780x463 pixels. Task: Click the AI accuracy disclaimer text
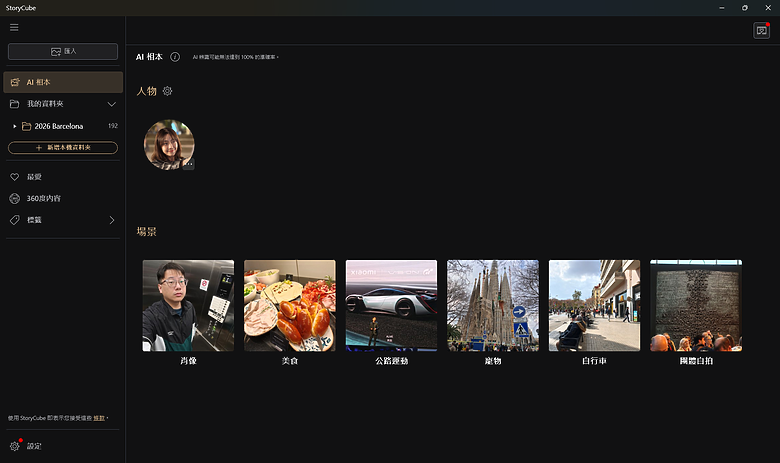[x=235, y=57]
